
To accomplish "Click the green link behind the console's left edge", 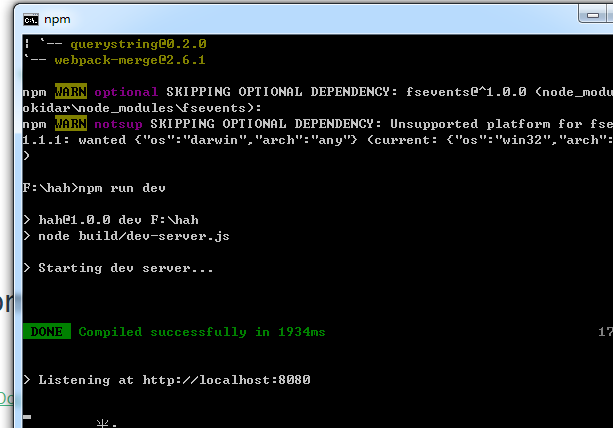I will pos(5,399).
